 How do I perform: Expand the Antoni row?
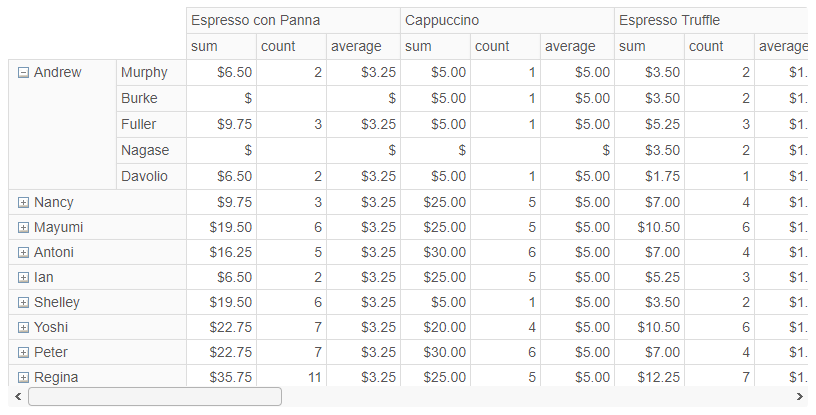(23, 252)
